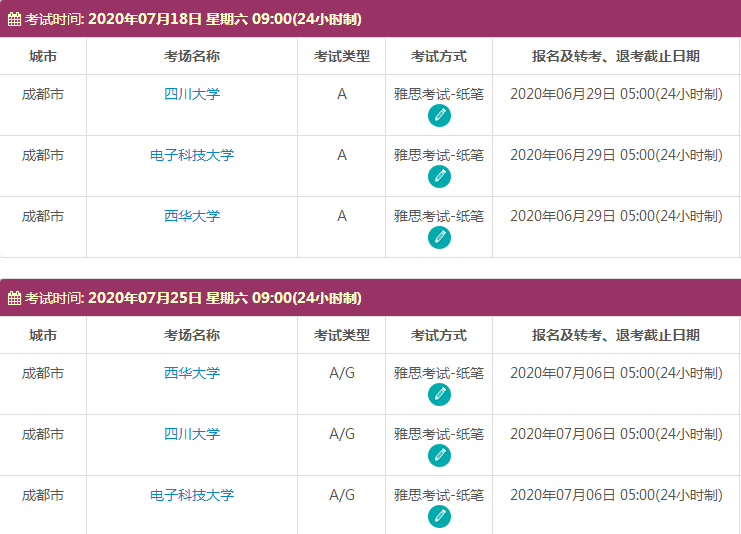Click 07月06日 deadline in 07月25日 西华大学 row

616,373
